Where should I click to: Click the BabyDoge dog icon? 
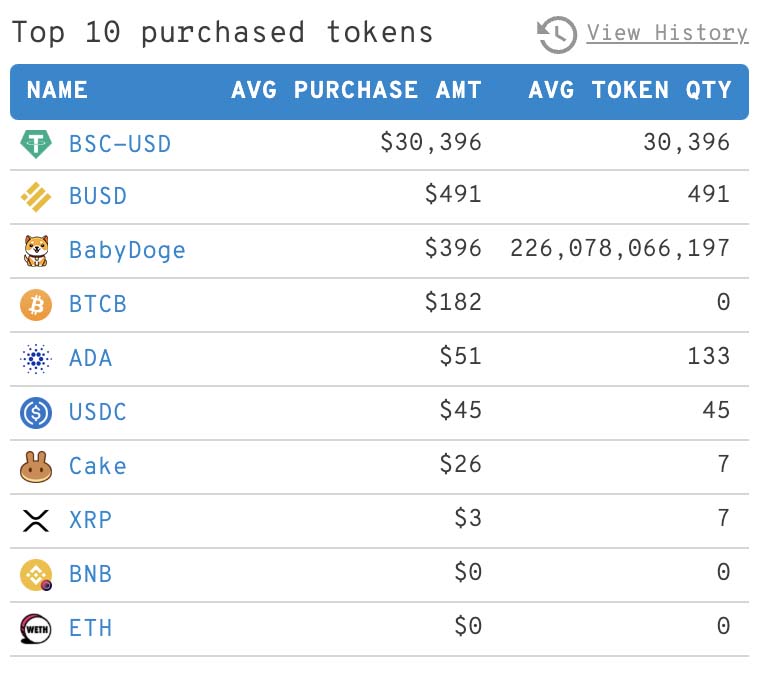pos(36,251)
